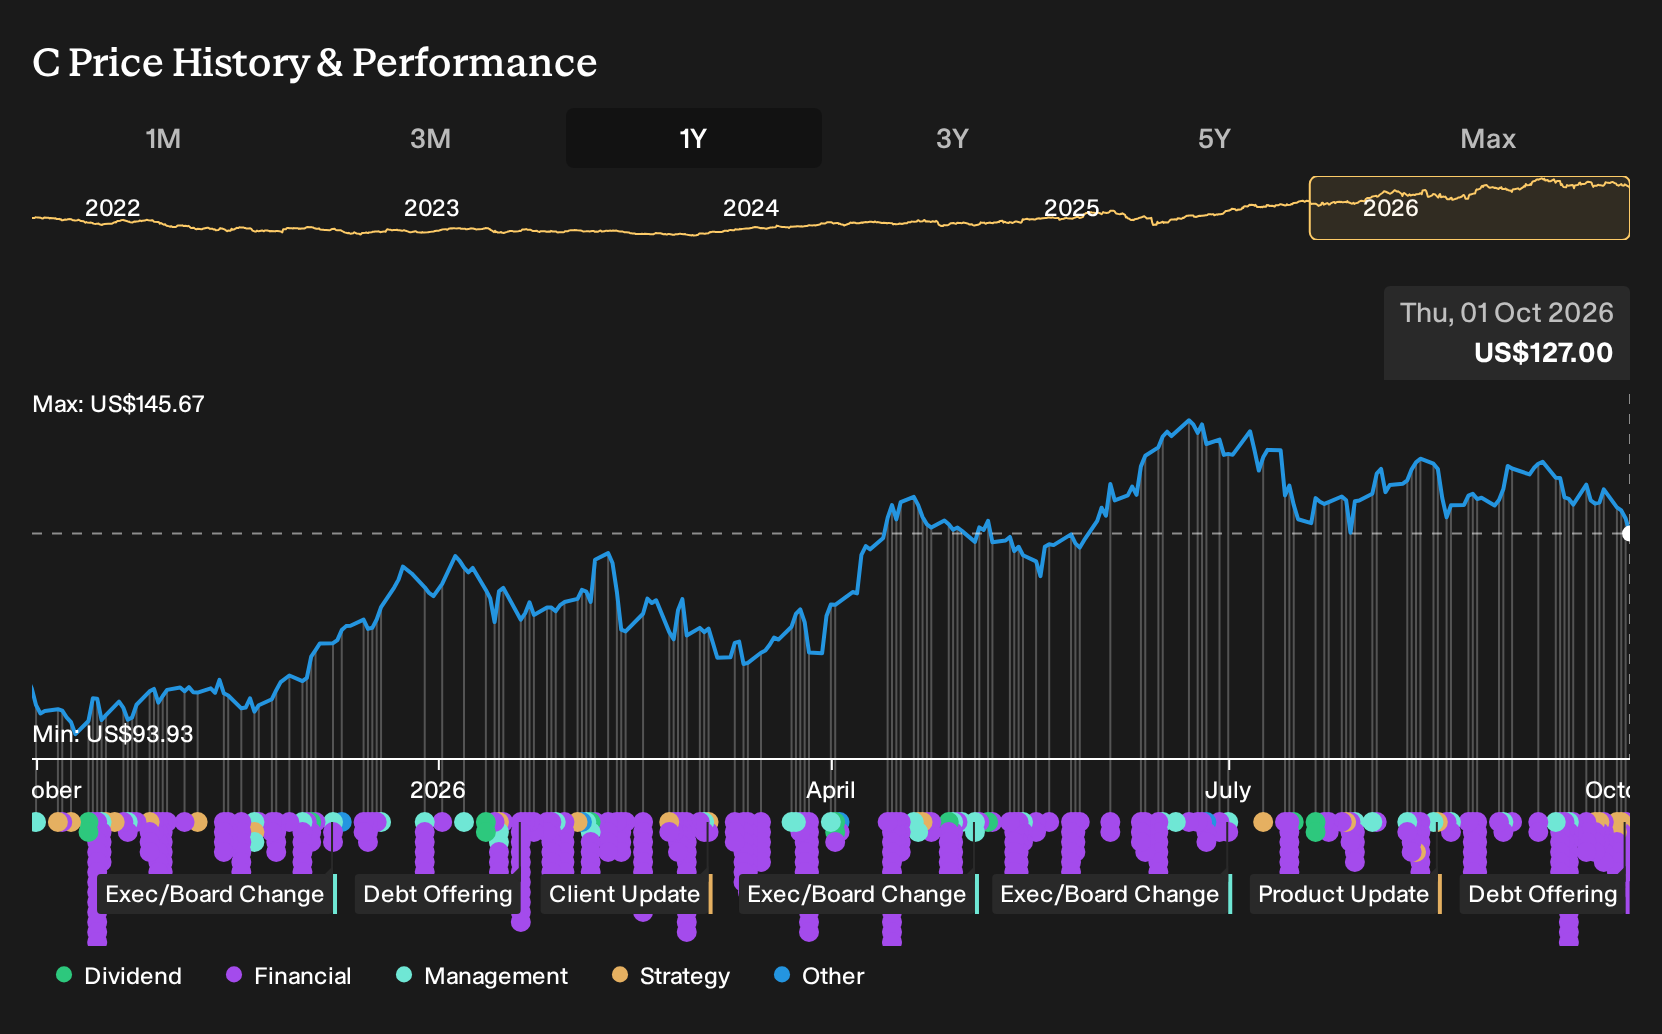This screenshot has width=1662, height=1034.
Task: Click the Thu, 01 Oct 2026 date
Action: [1506, 313]
